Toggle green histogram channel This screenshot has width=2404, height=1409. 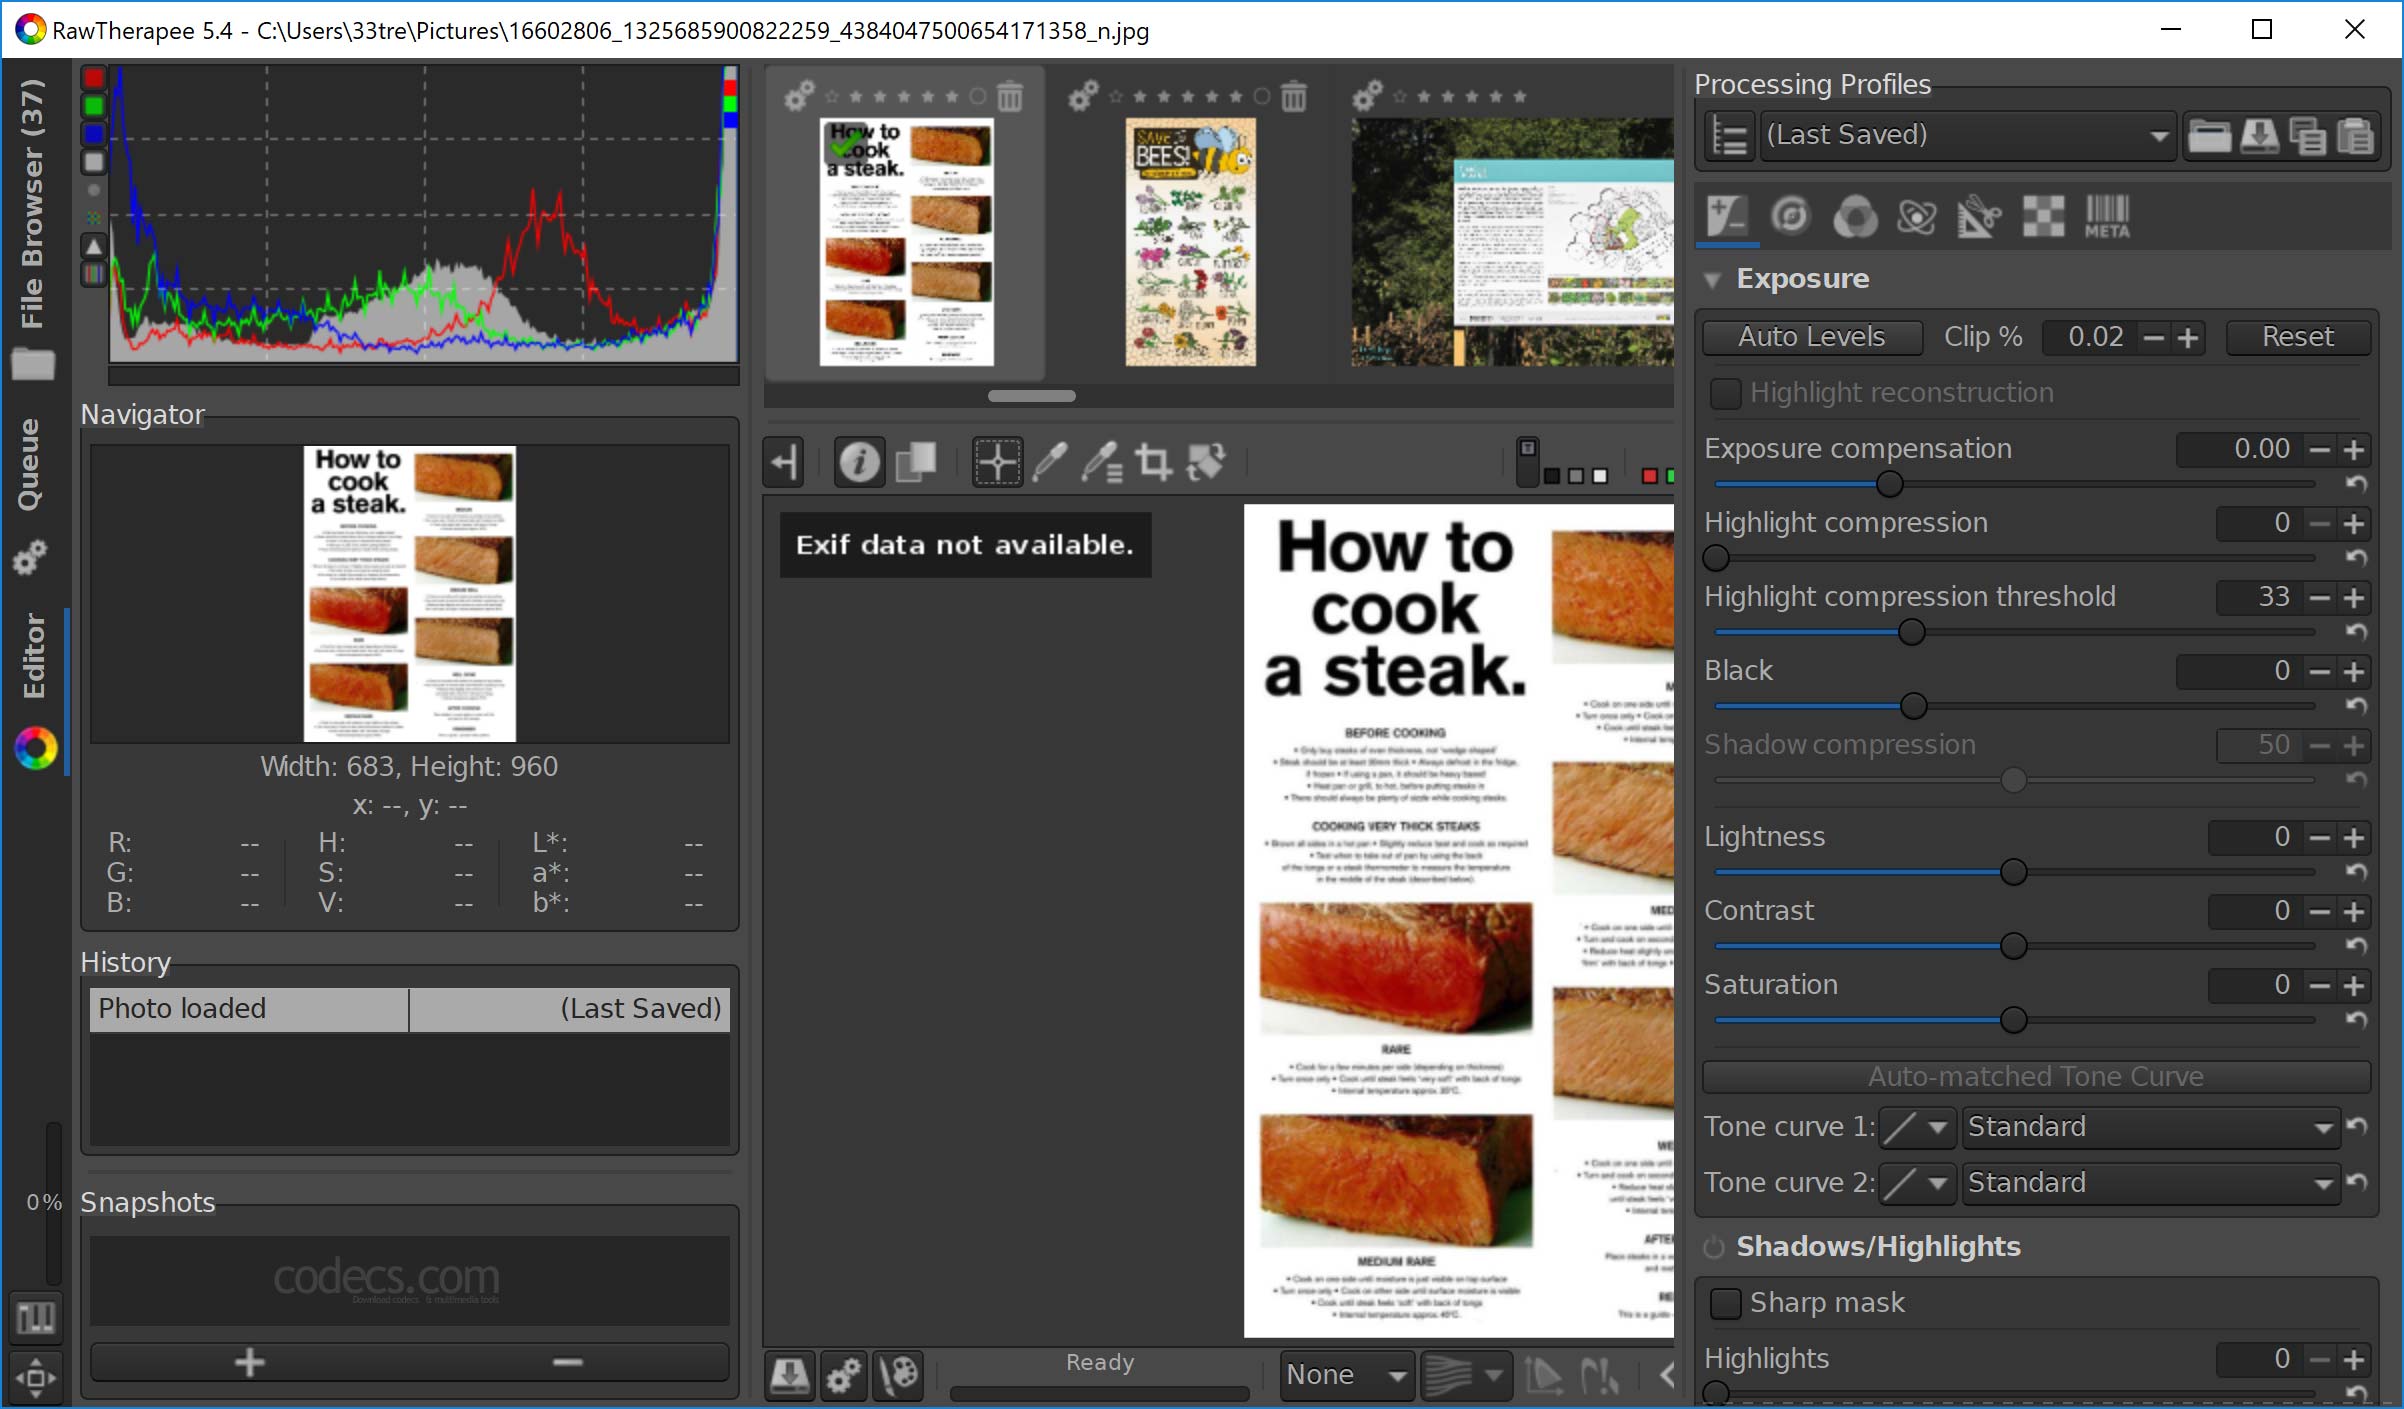point(94,106)
